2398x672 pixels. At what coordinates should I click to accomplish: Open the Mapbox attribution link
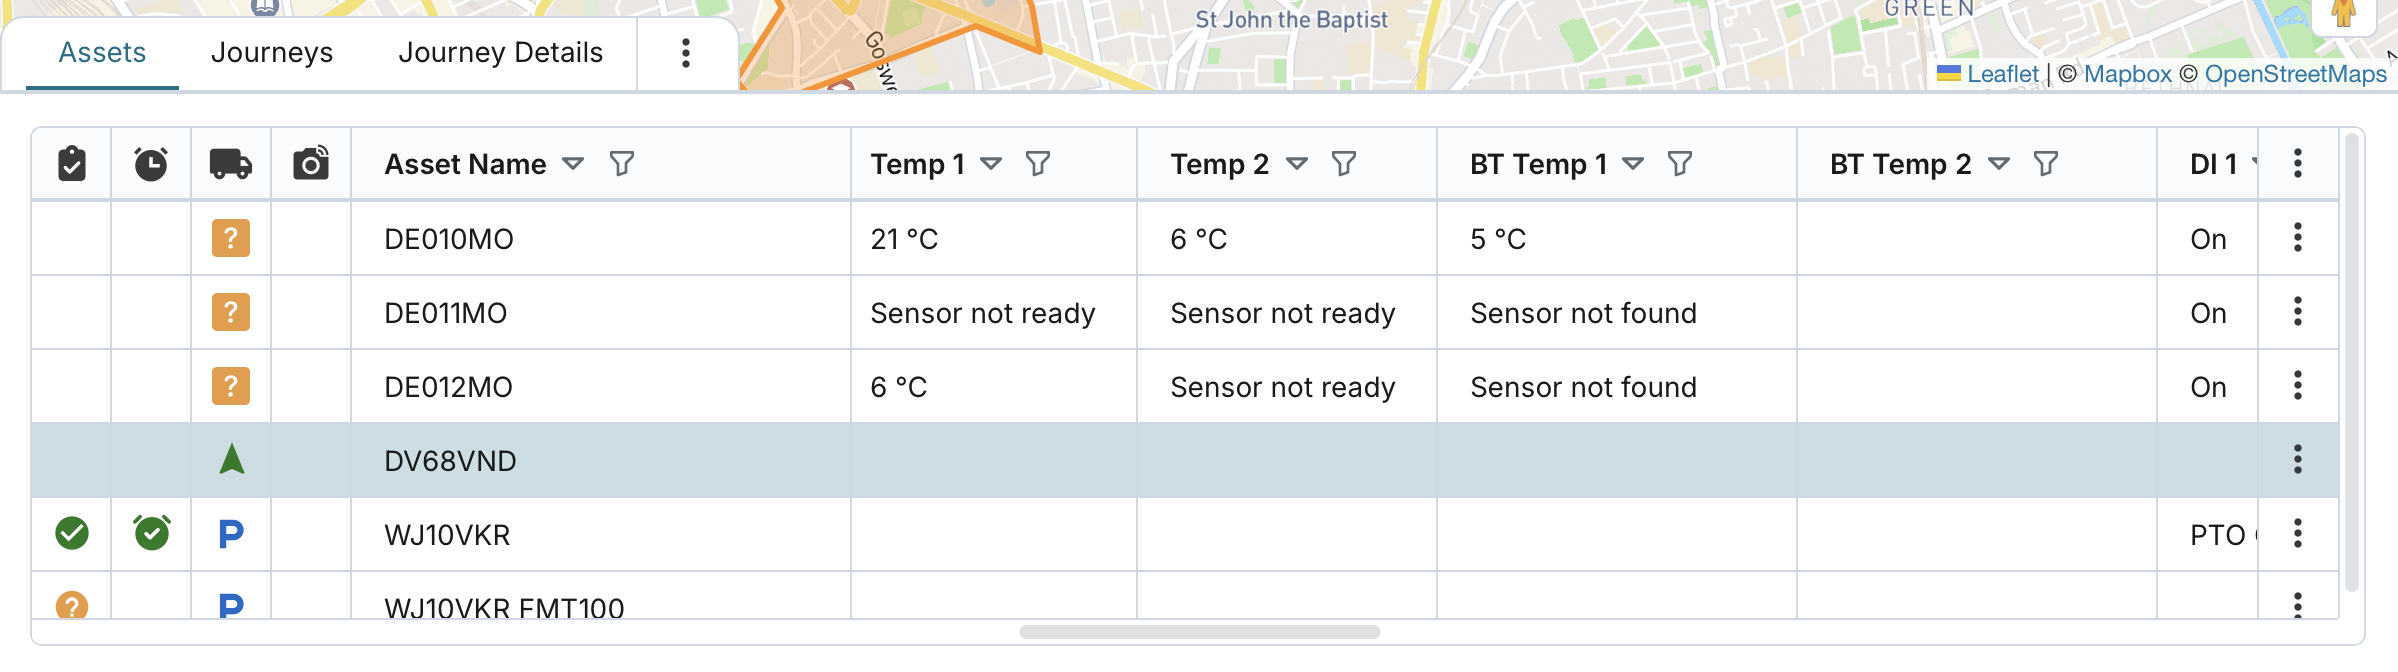2127,74
